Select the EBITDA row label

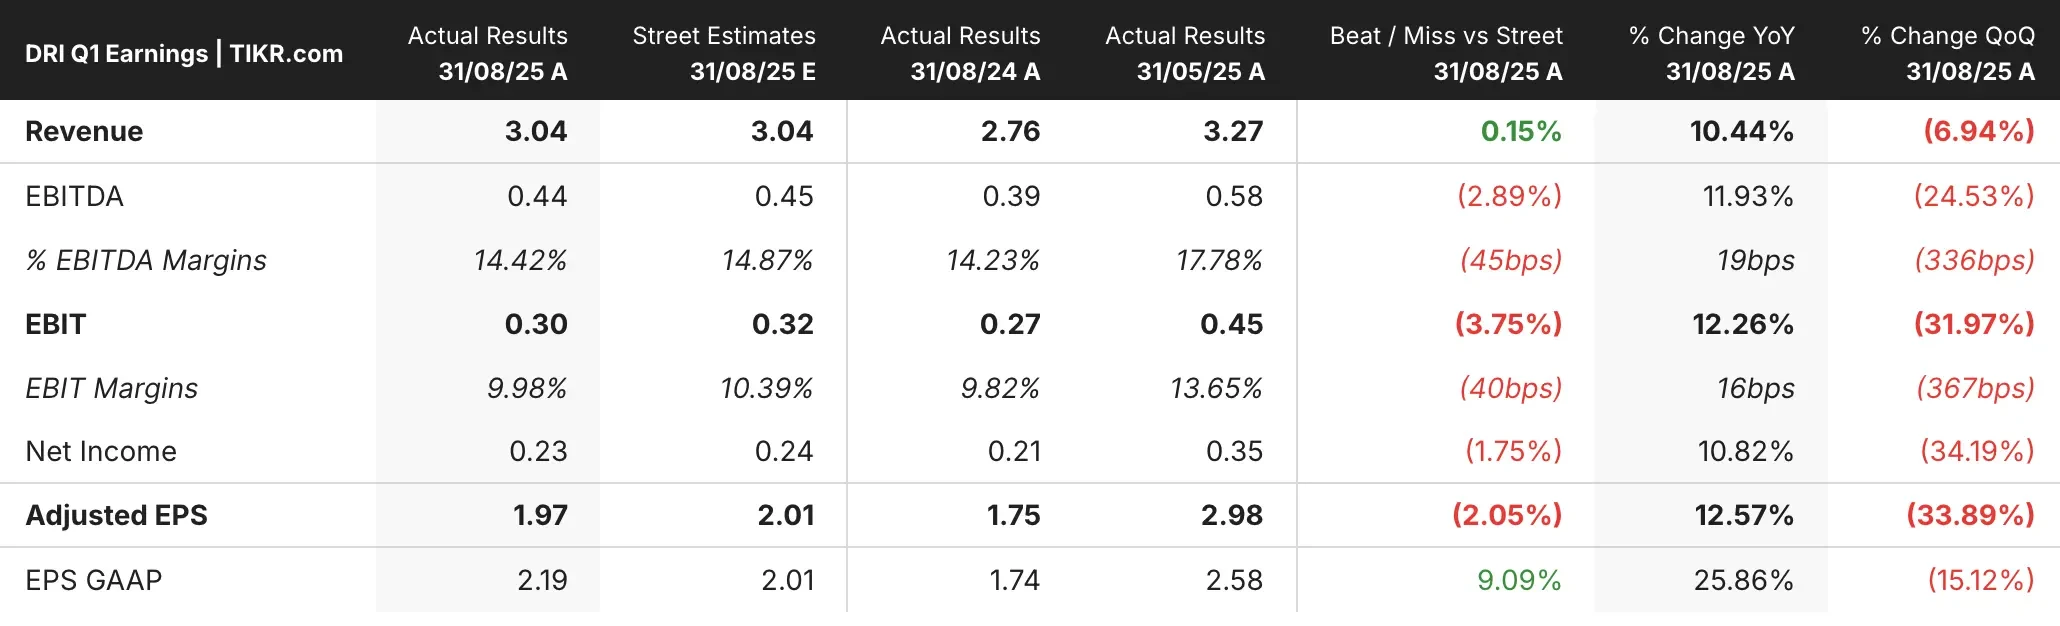click(x=74, y=196)
